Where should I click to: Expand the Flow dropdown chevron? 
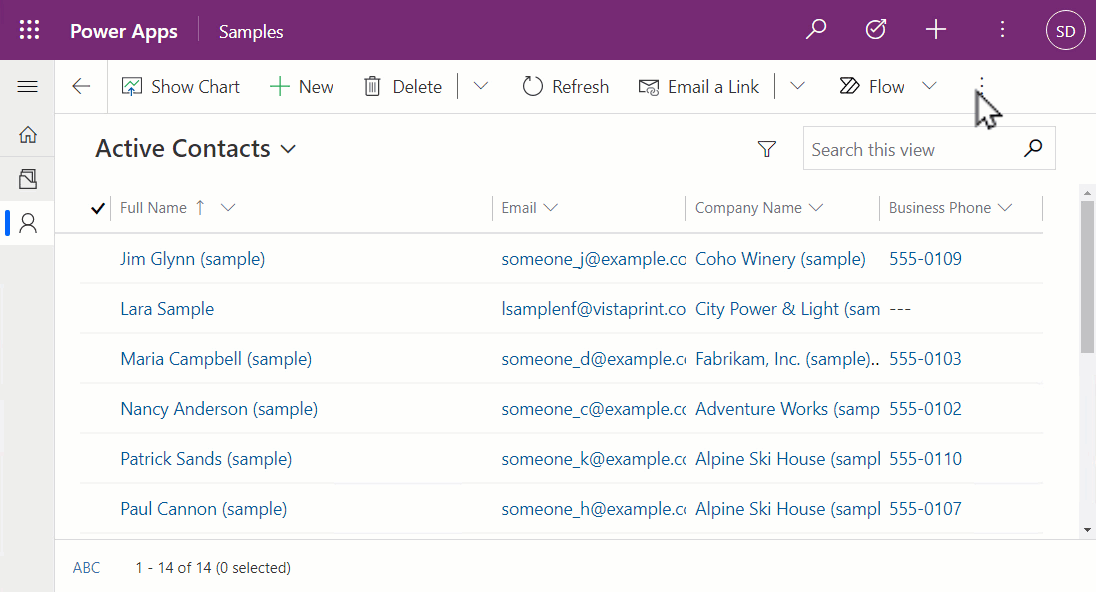(929, 86)
